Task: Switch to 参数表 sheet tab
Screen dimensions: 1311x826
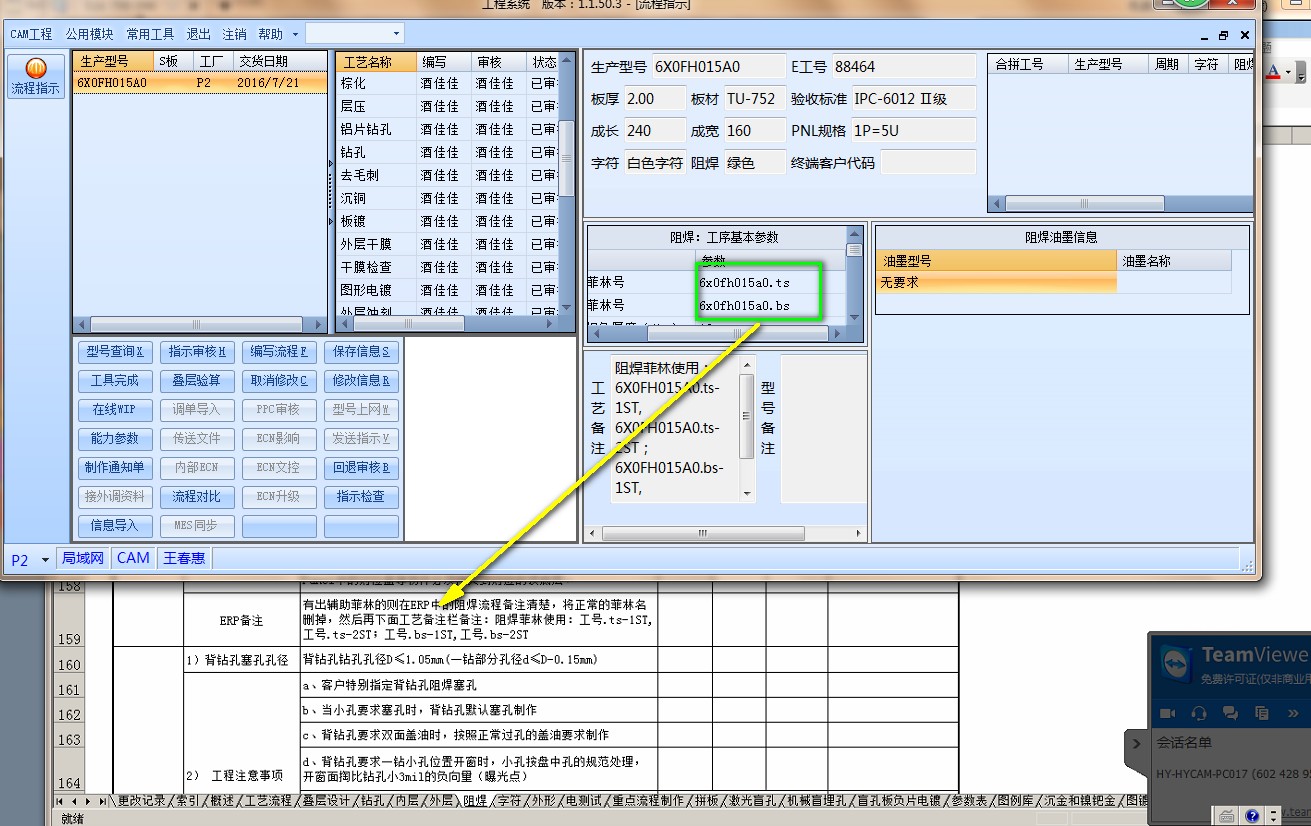Action: click(968, 801)
